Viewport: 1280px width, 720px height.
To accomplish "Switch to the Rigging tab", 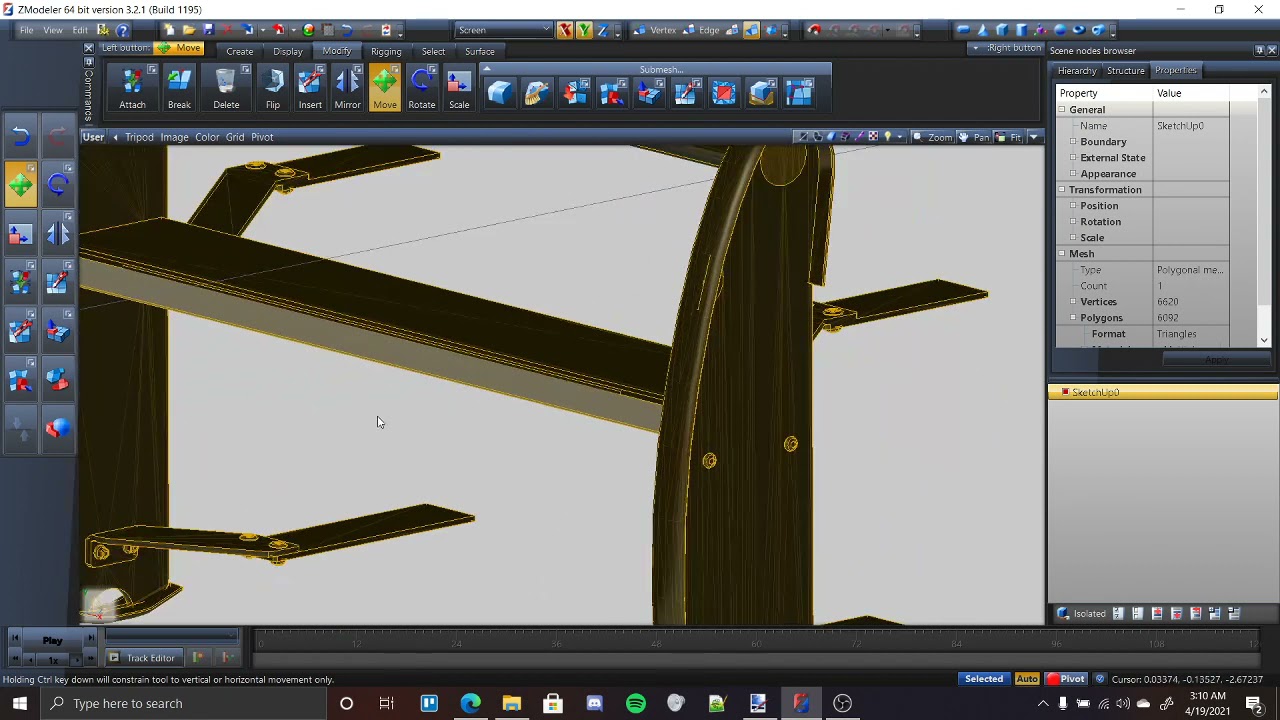I will (386, 51).
